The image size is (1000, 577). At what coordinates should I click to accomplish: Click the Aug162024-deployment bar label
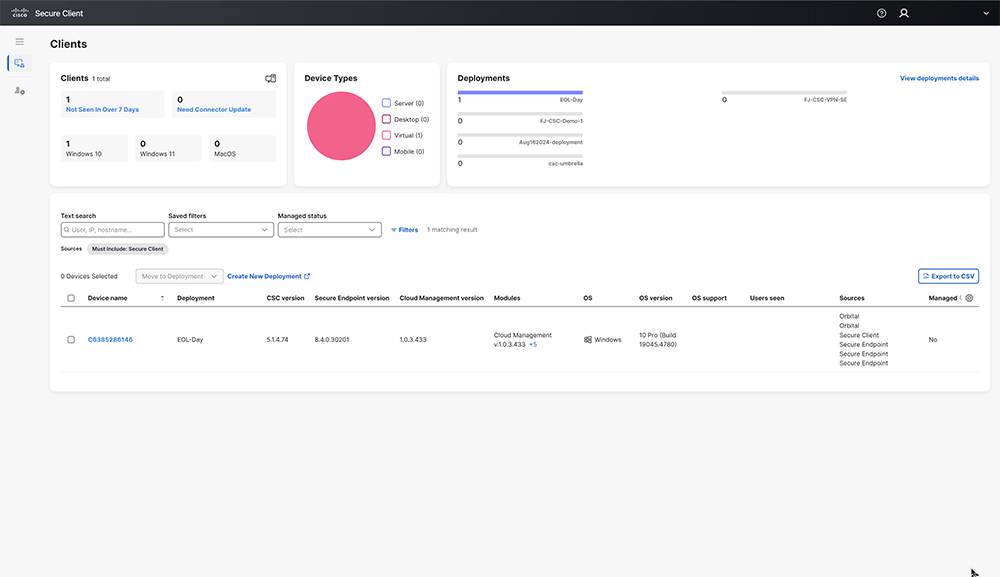550,142
